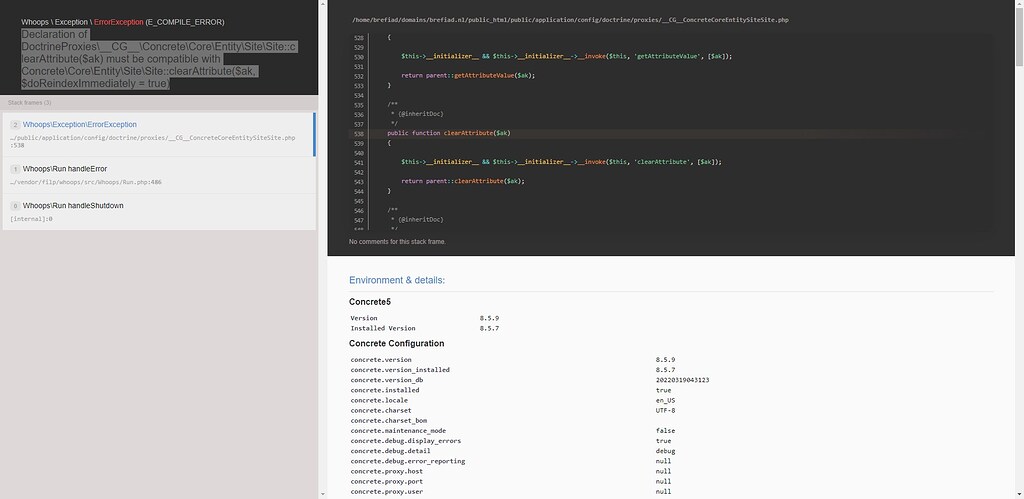The height and width of the screenshot is (499, 1024).
Task: Click the frame number 2 badge
Action: pos(15,125)
